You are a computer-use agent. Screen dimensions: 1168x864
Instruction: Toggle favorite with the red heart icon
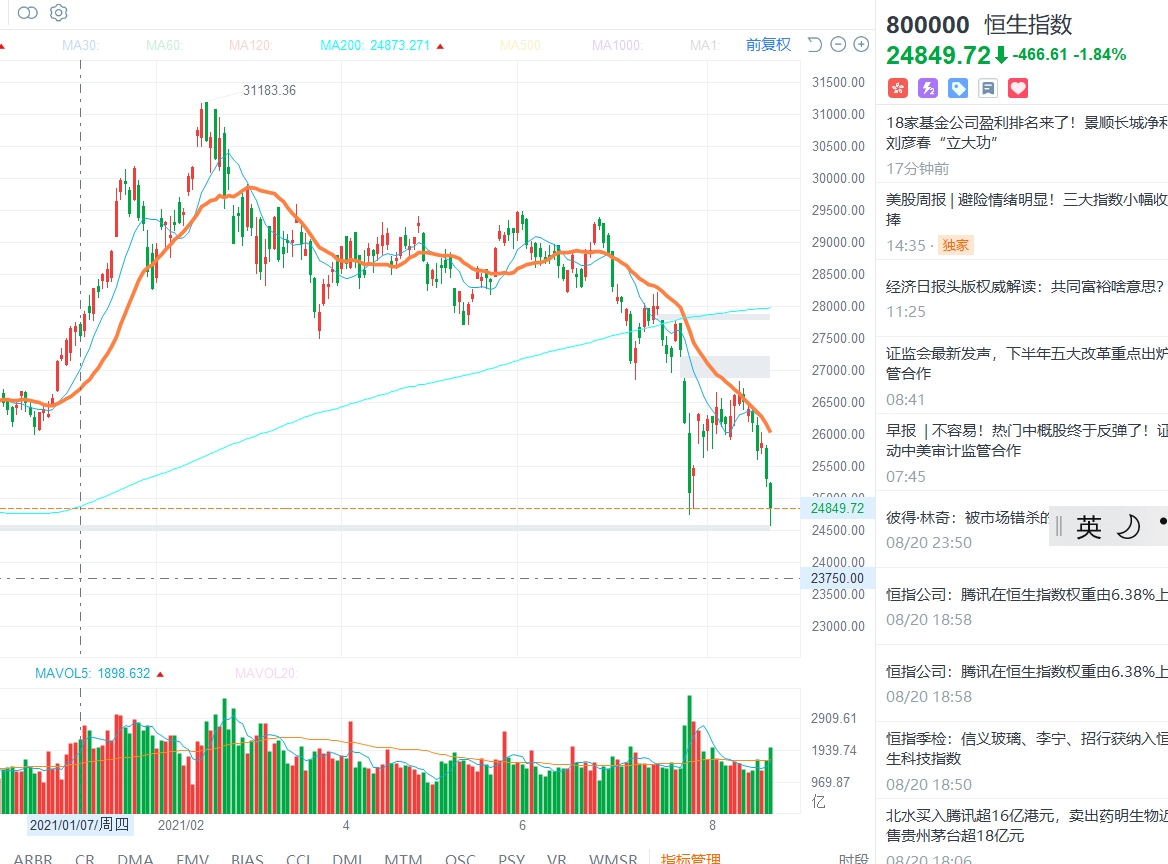click(x=1018, y=88)
